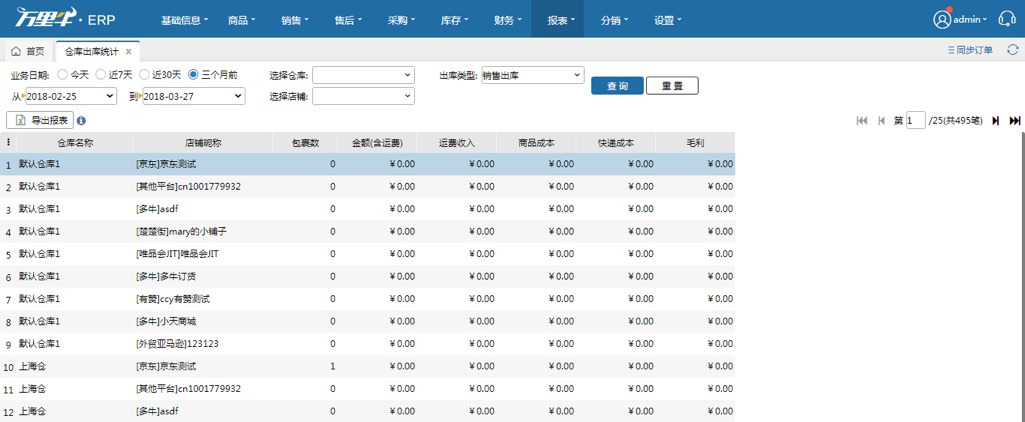This screenshot has width=1025, height=422.
Task: Select 今天 radio button
Action: [x=62, y=75]
